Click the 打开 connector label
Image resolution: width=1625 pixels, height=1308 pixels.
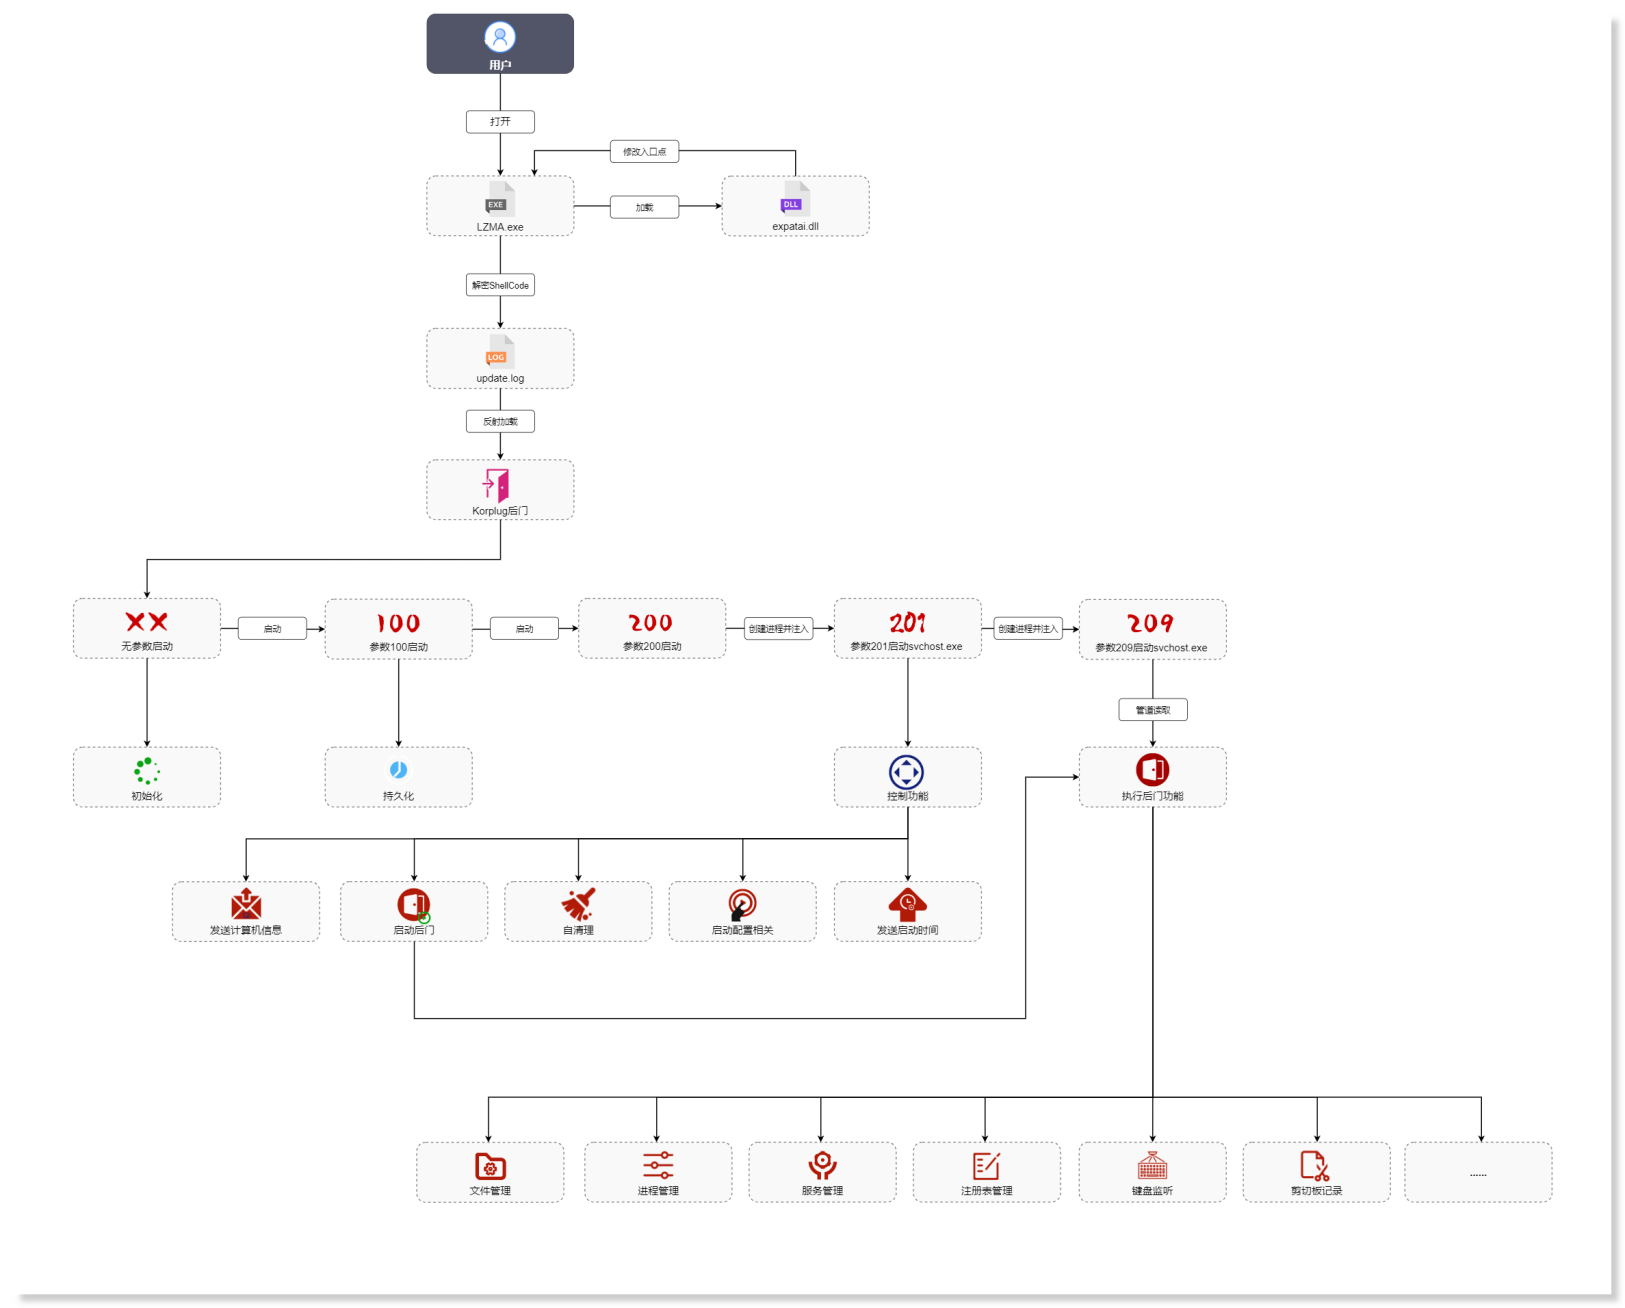[500, 122]
